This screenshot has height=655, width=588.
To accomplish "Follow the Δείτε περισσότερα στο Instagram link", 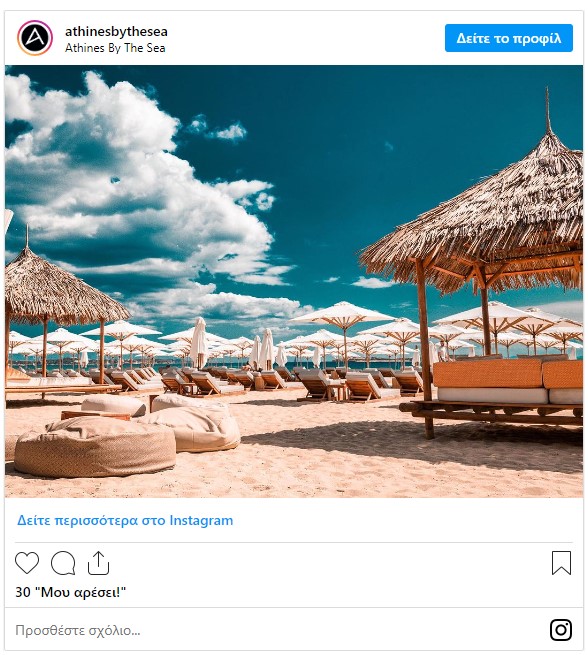I will (125, 520).
